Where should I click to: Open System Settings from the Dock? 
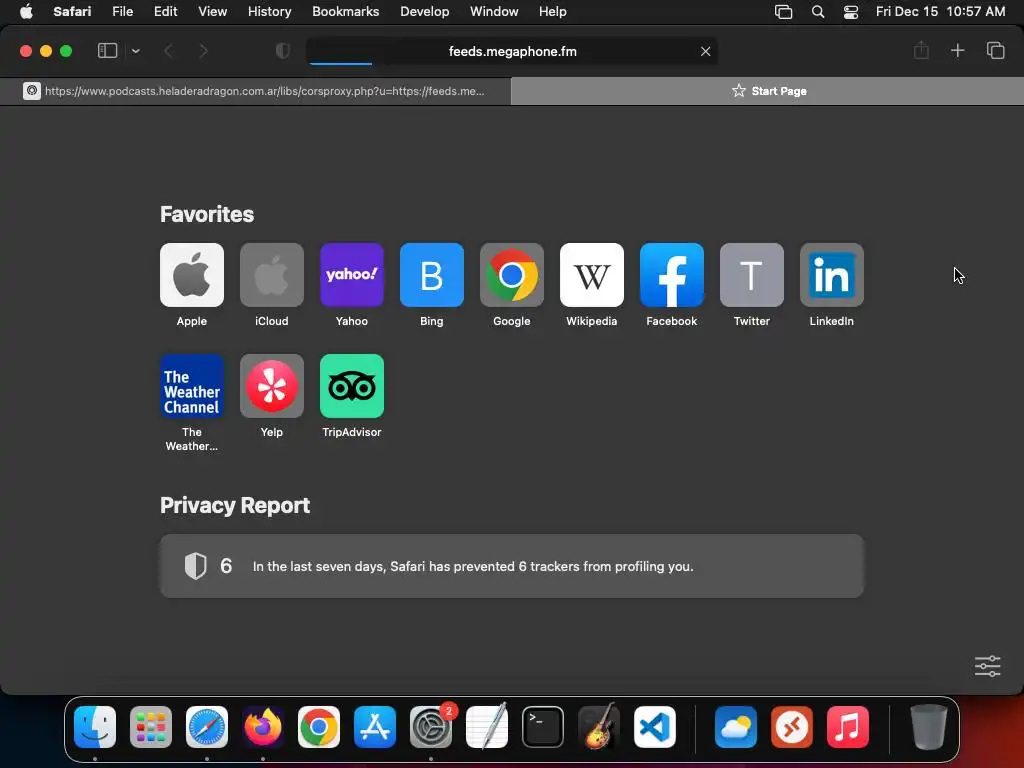pos(431,727)
